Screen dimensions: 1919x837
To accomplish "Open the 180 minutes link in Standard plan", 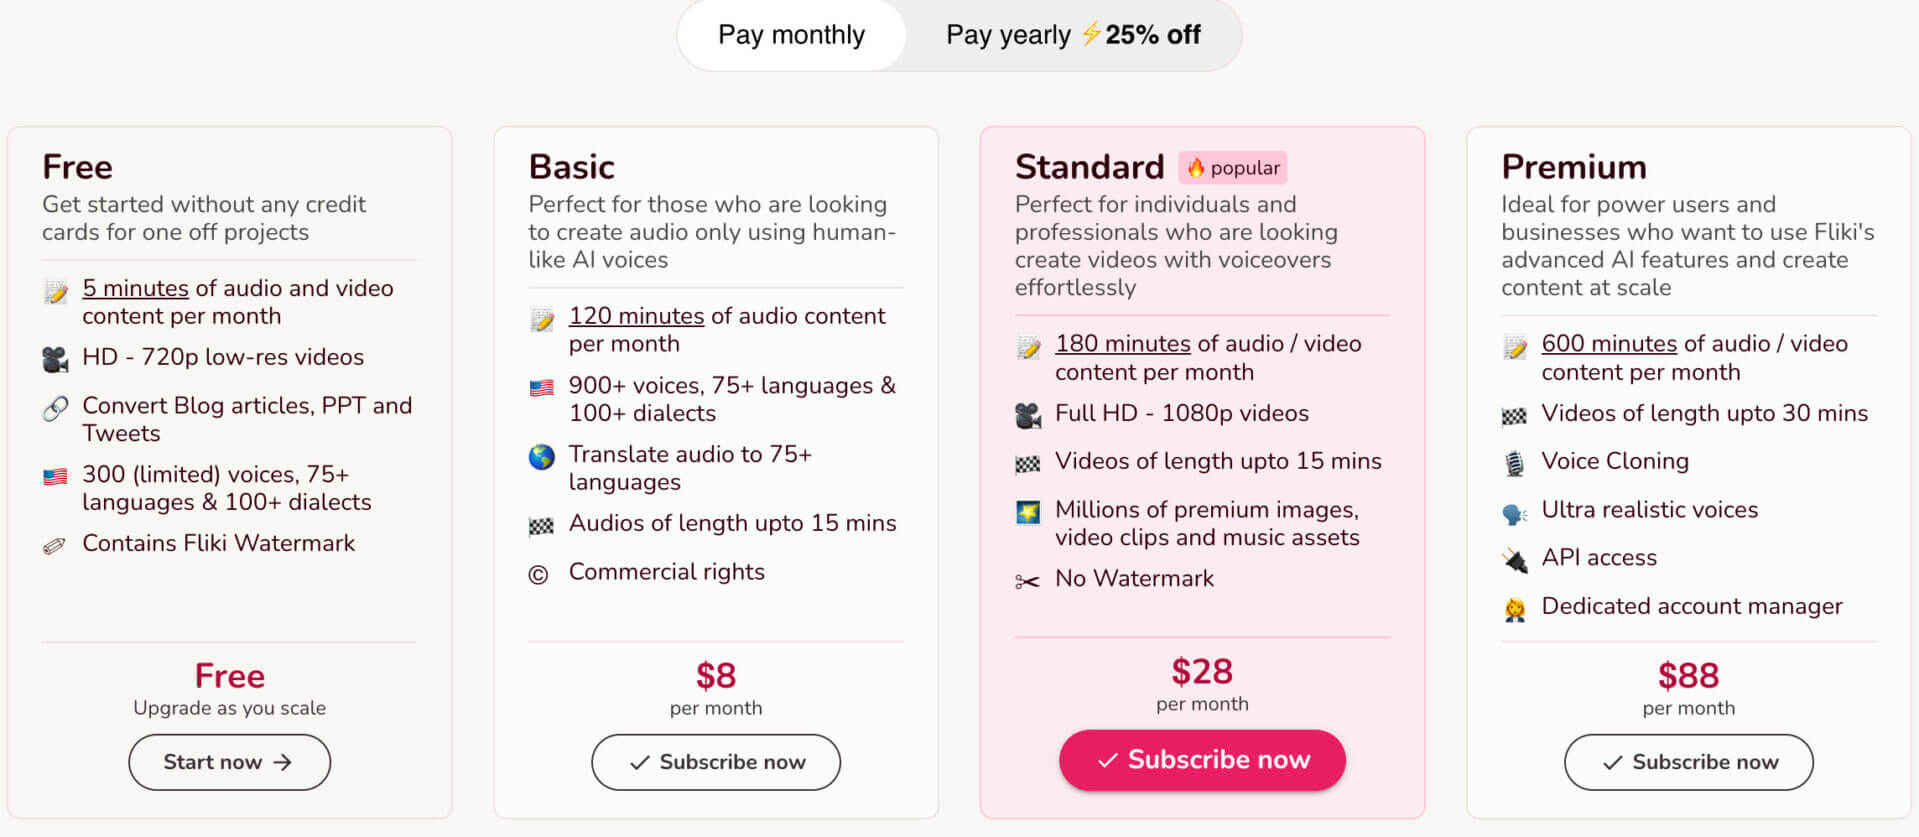I will [1122, 344].
